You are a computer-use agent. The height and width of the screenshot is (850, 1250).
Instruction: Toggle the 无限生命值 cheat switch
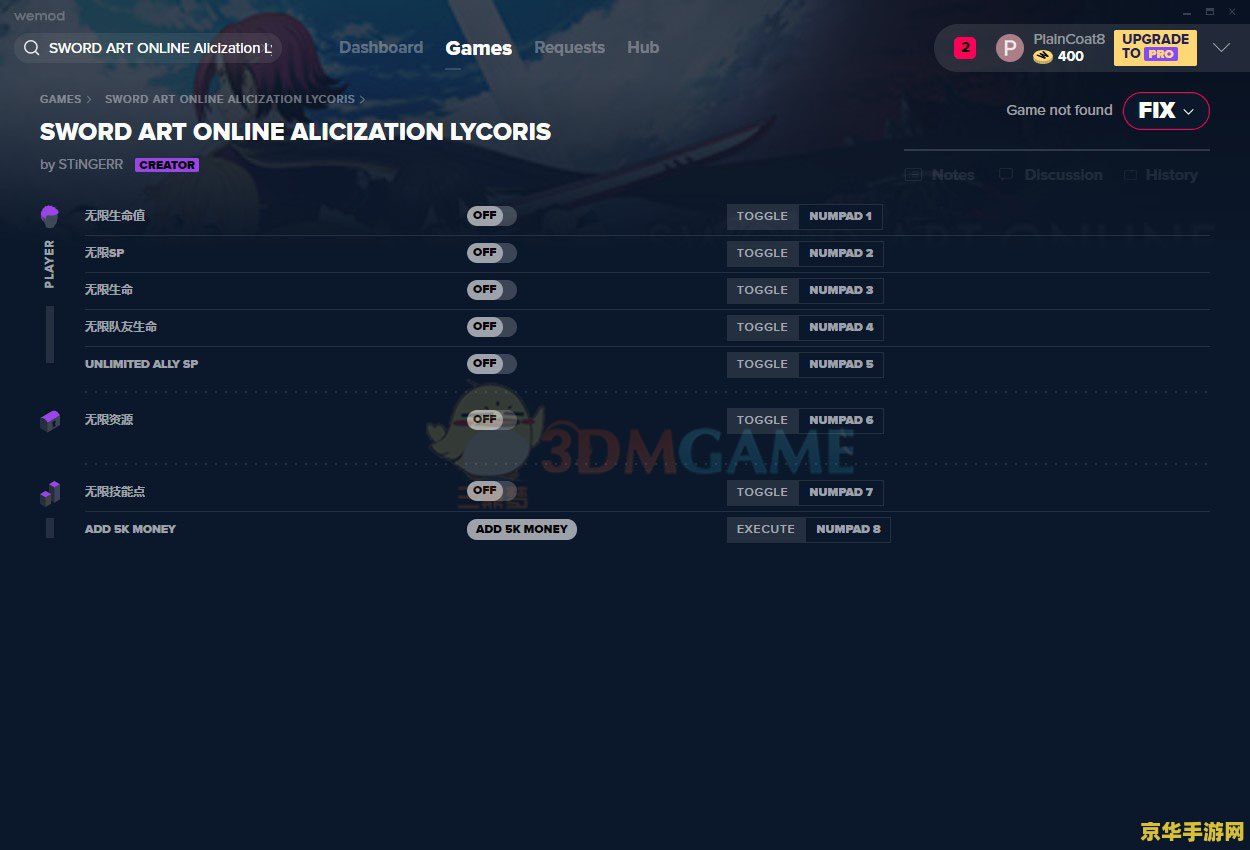(x=492, y=216)
